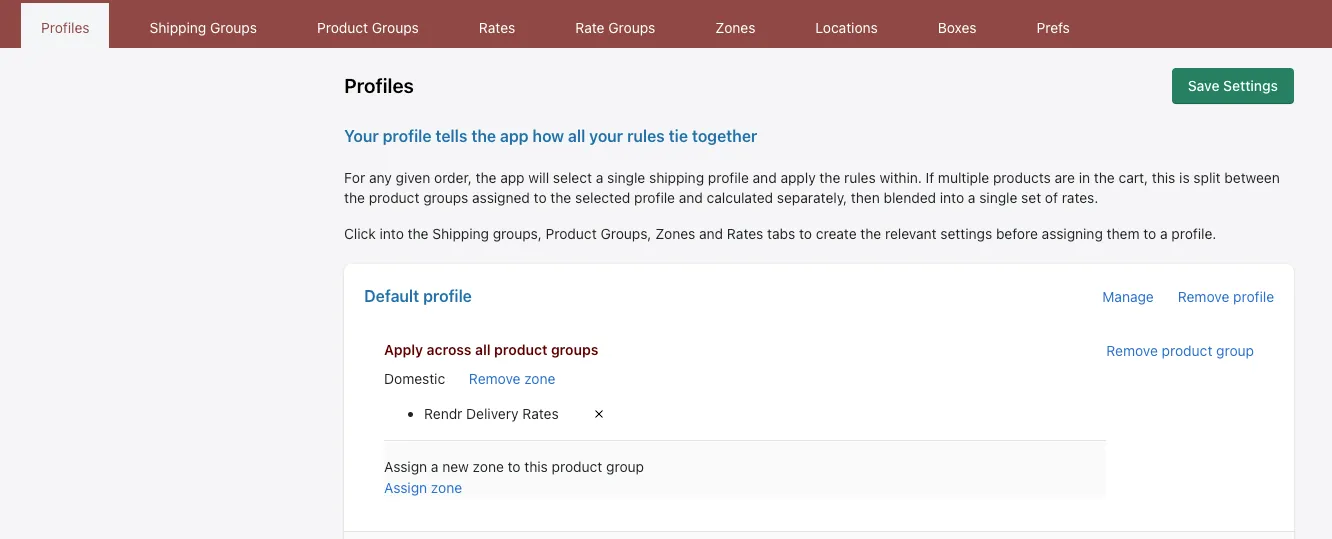
Task: Remove Rendr Delivery Rates with the x icon
Action: click(599, 414)
